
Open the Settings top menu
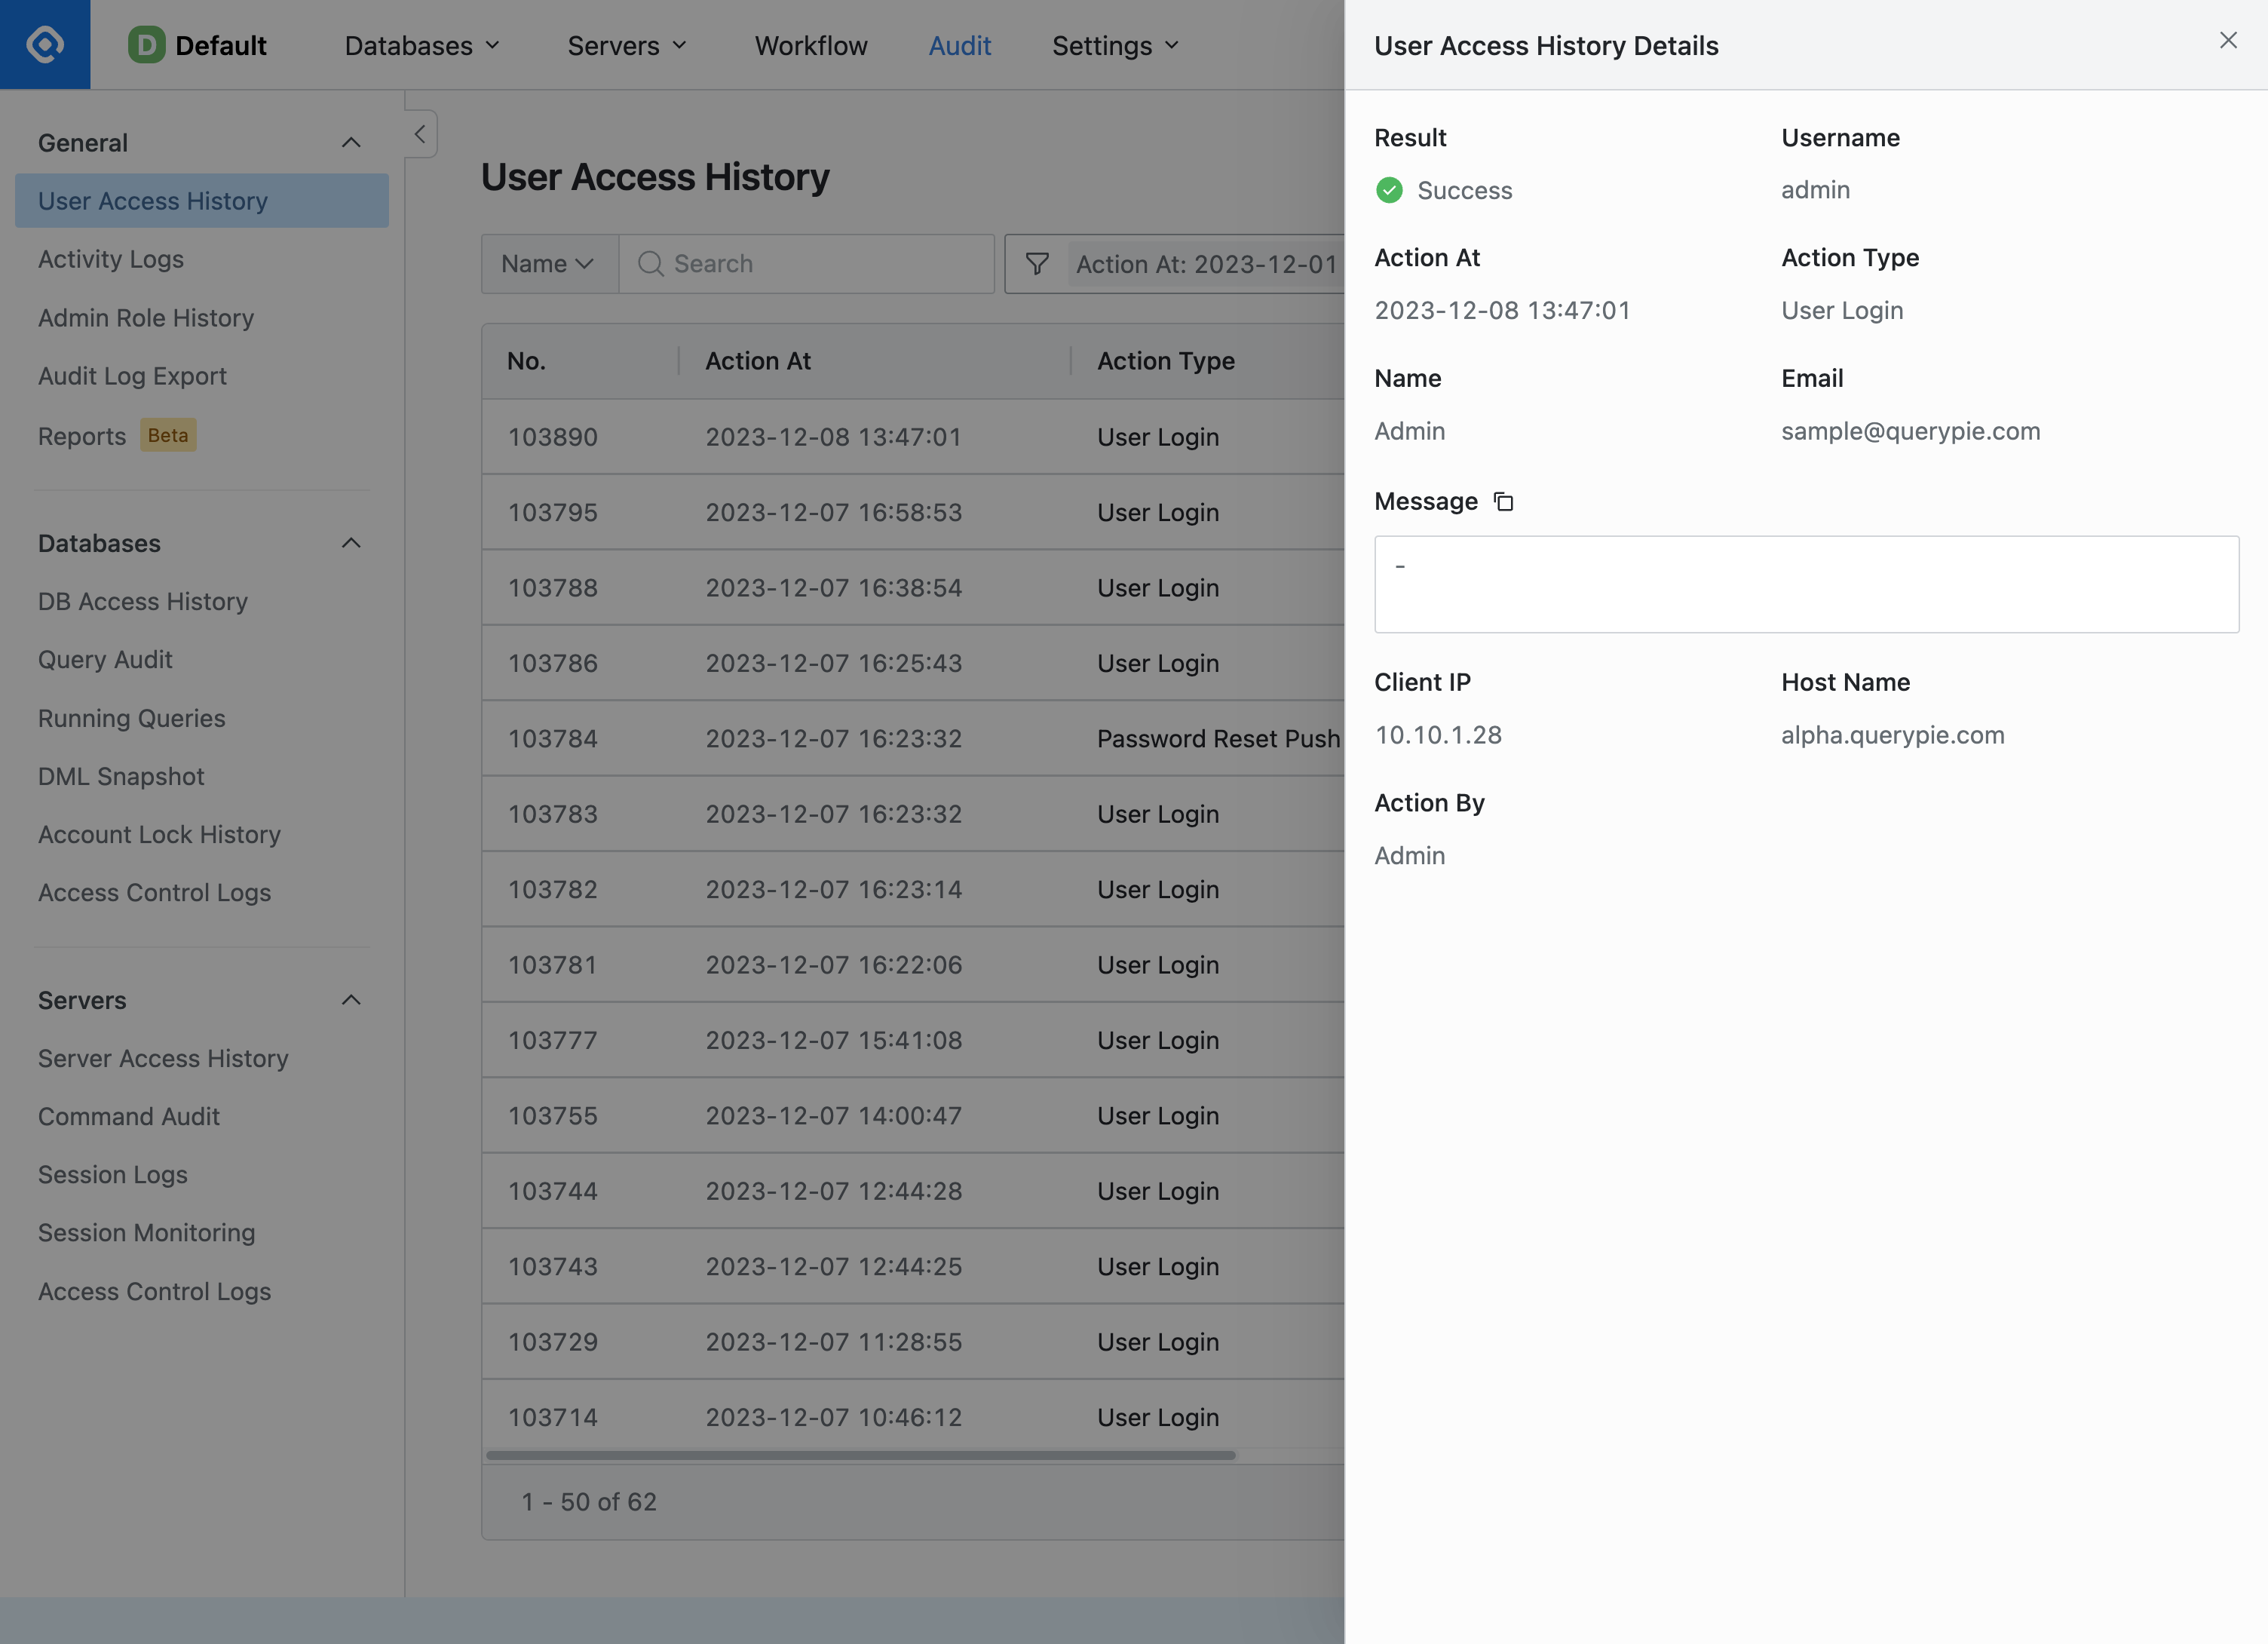(x=1116, y=45)
